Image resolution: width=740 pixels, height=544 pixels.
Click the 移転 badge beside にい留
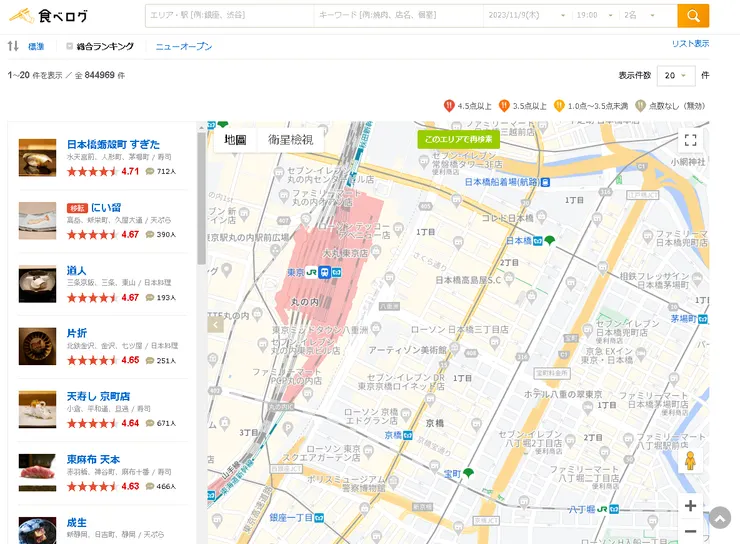77,208
